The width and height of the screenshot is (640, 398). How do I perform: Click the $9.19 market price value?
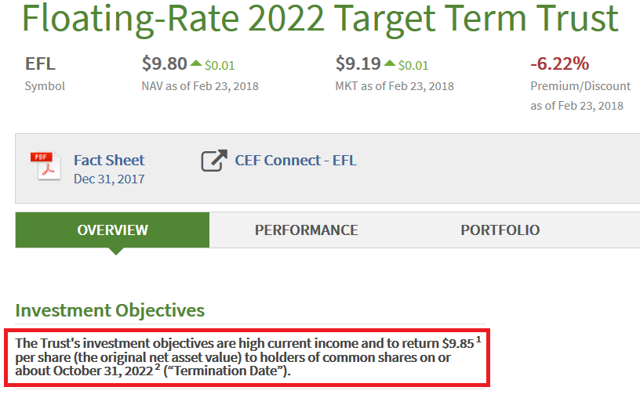[x=358, y=64]
